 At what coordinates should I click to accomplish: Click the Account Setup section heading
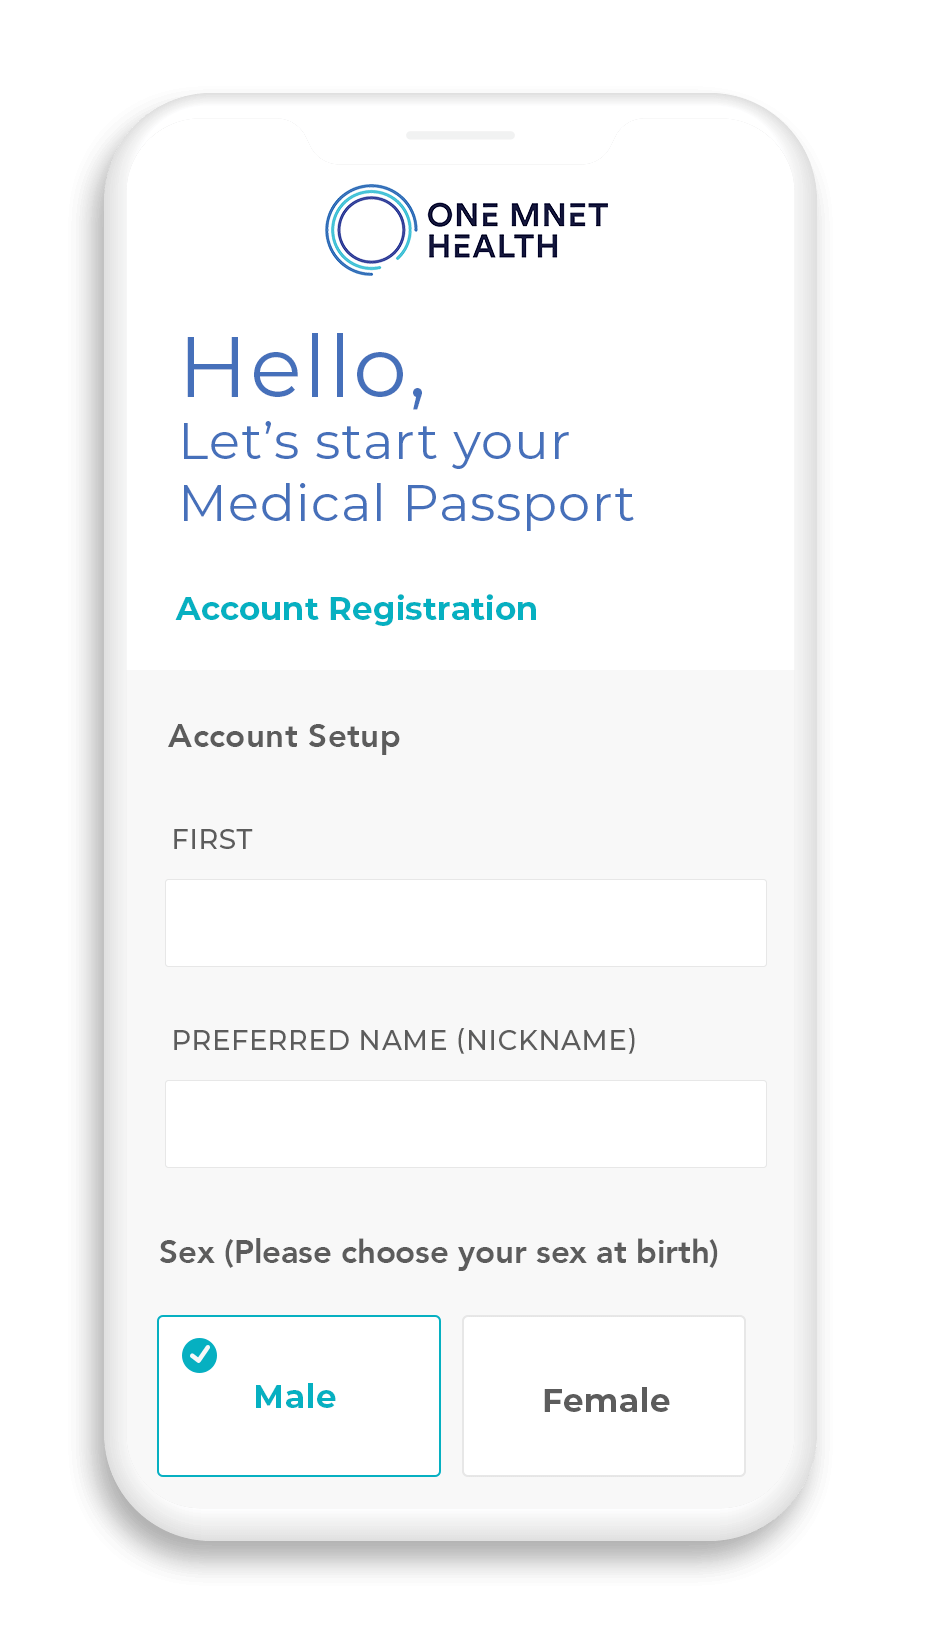pos(284,736)
